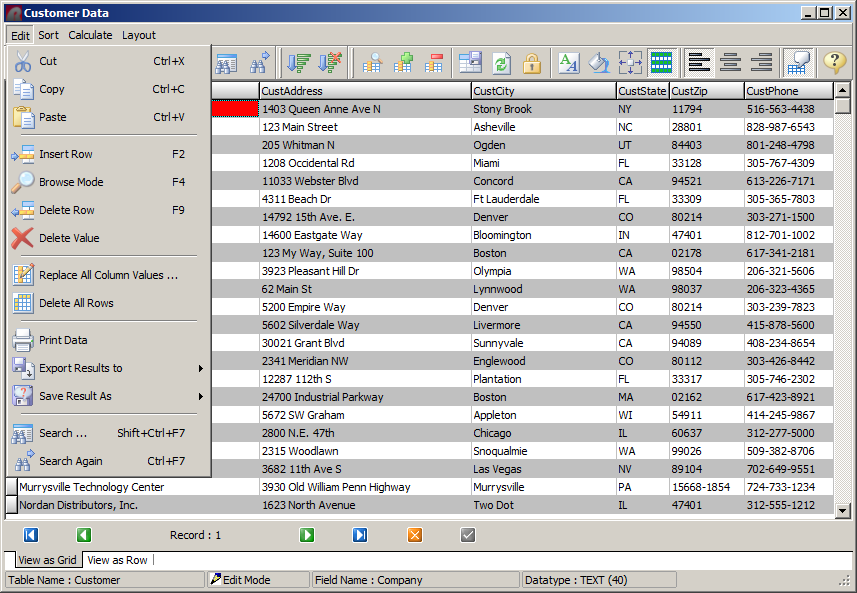The width and height of the screenshot is (857, 593).
Task: Open help with the question mark icon
Action: (834, 63)
